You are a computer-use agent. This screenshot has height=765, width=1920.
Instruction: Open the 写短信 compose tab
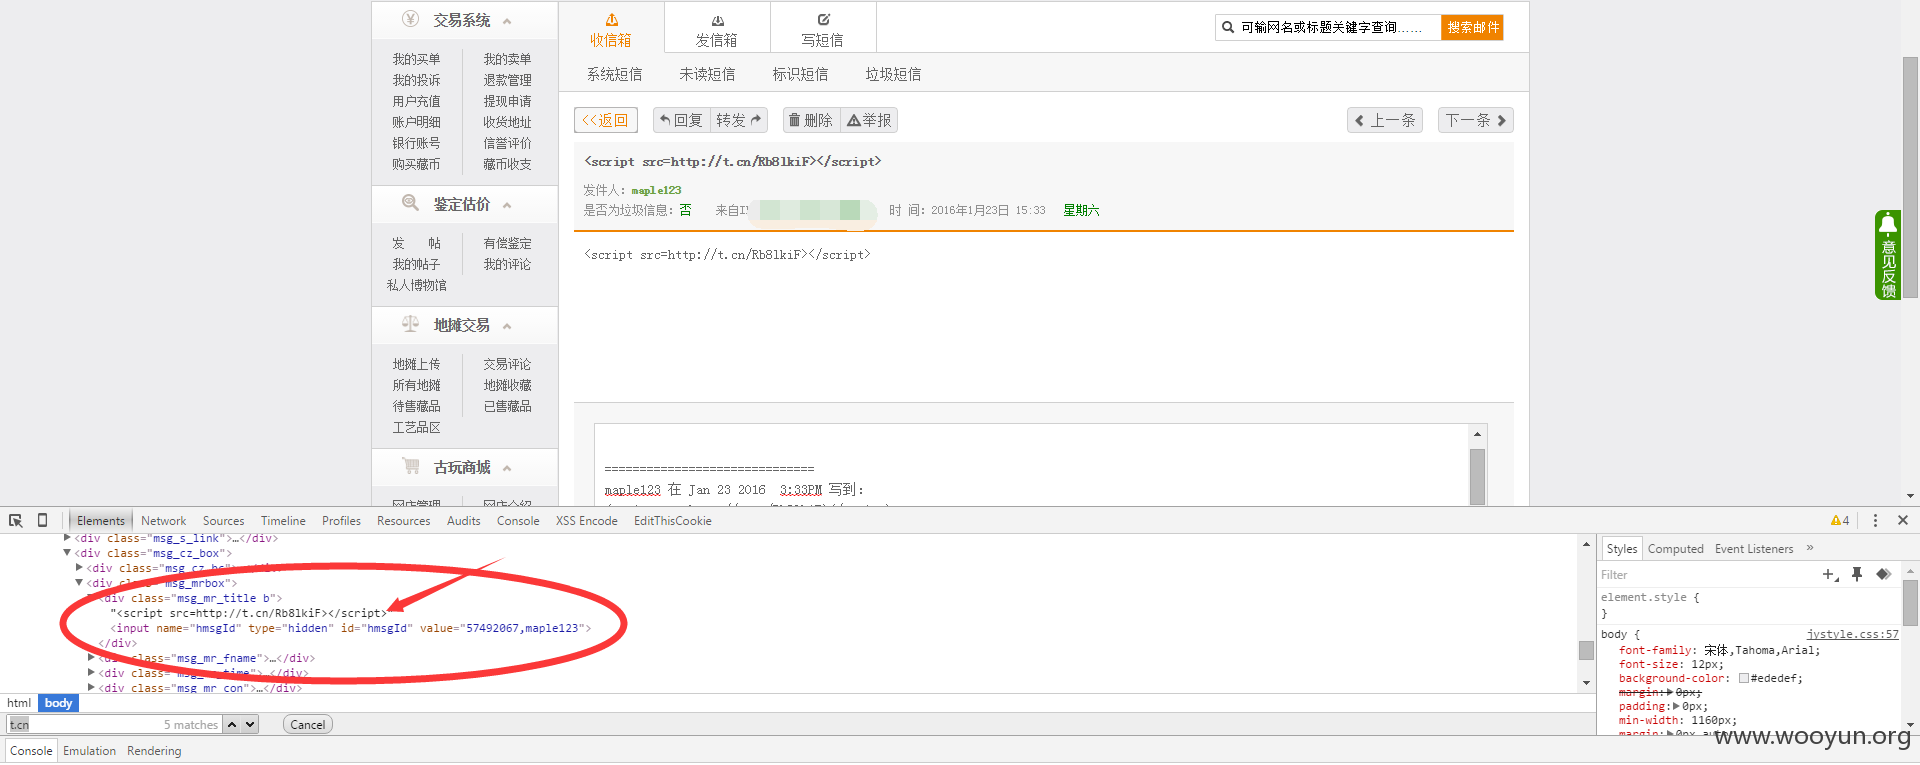tap(823, 30)
